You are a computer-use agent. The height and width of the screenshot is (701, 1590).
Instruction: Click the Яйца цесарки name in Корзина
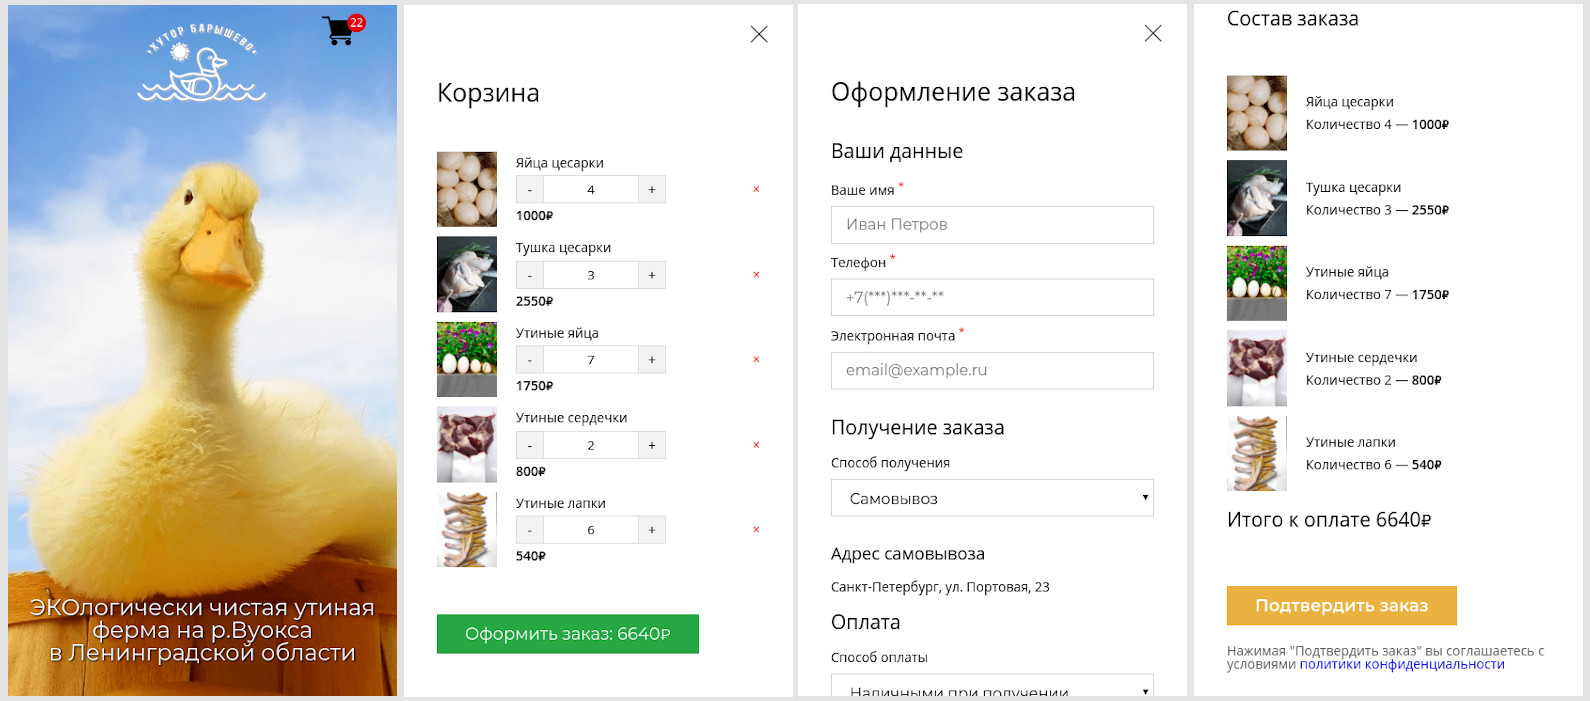560,163
